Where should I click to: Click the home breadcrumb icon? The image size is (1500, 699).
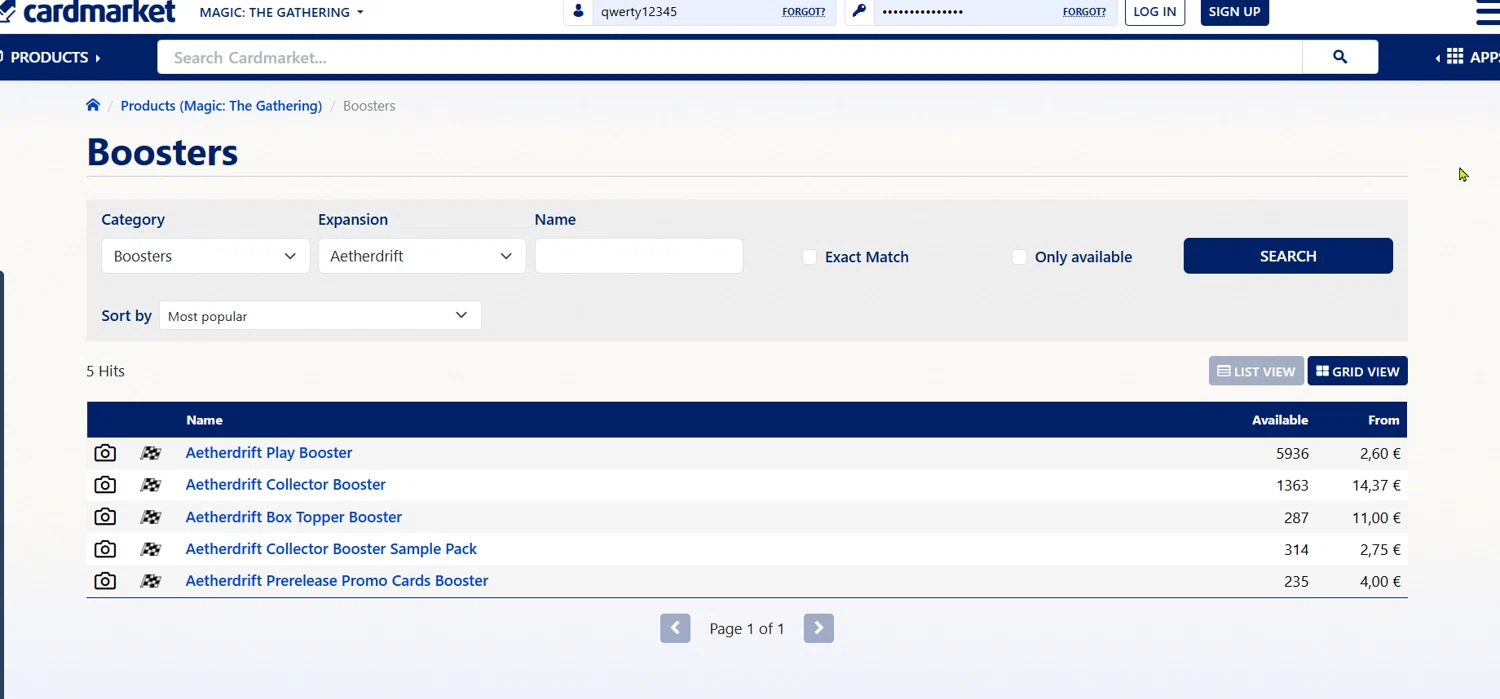pos(93,105)
